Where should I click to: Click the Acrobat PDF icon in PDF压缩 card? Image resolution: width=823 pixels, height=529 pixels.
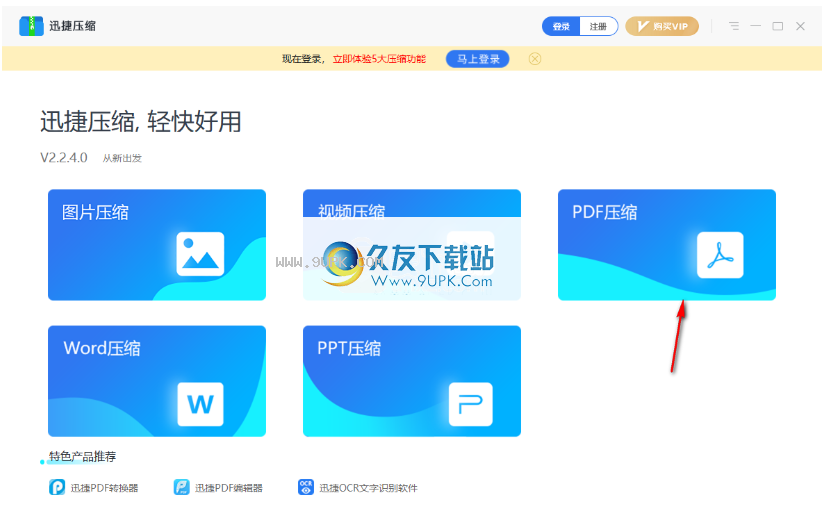[720, 255]
